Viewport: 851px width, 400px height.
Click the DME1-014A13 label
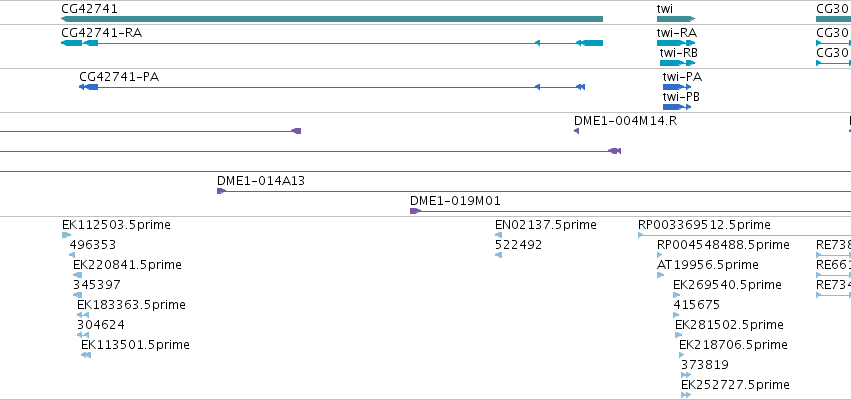(x=261, y=181)
